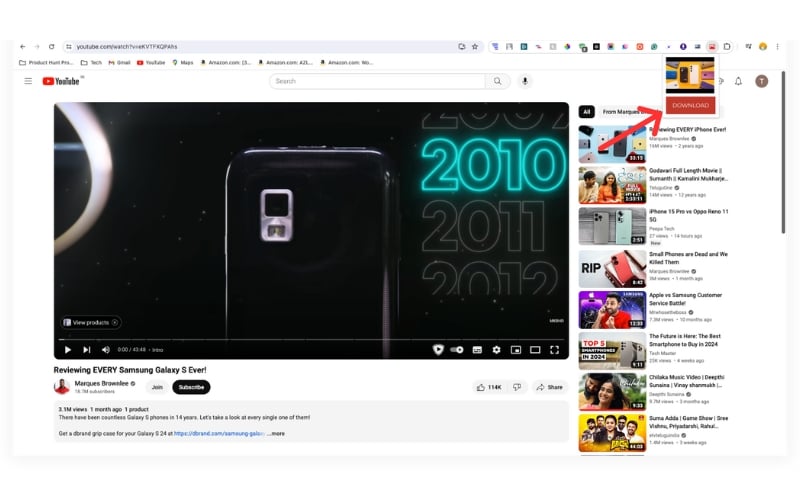Click the Marques Brownlee channel avatar
Image resolution: width=800 pixels, height=500 pixels.
click(62, 387)
